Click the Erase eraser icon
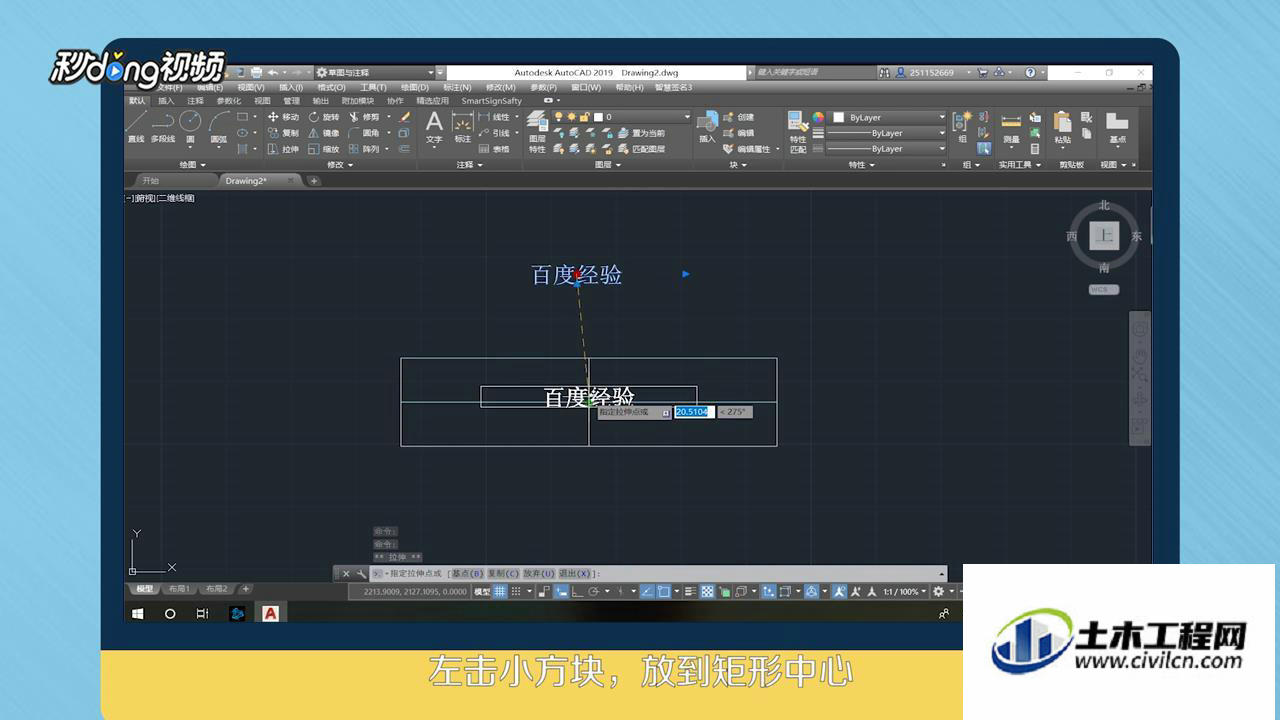 click(405, 117)
